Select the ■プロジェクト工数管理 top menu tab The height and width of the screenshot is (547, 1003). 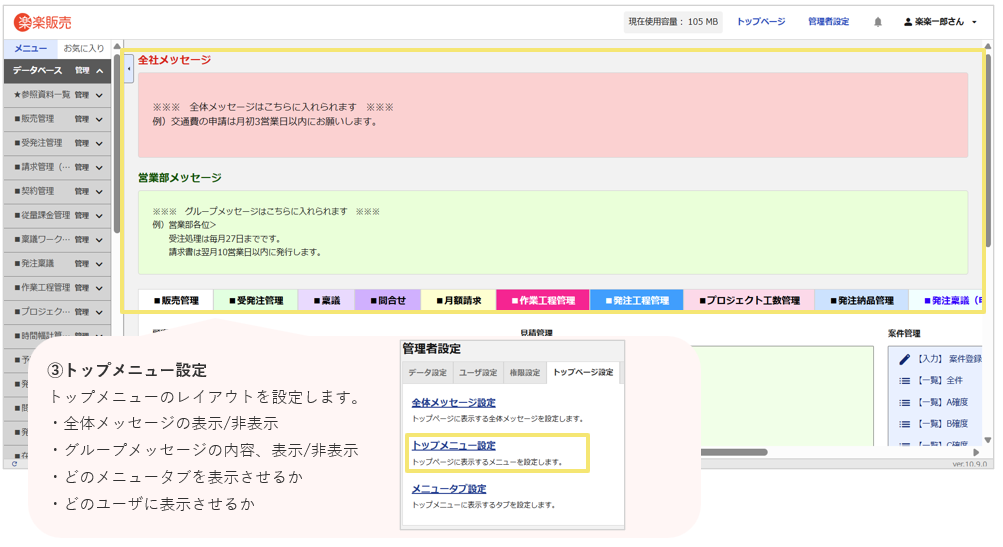[750, 300]
